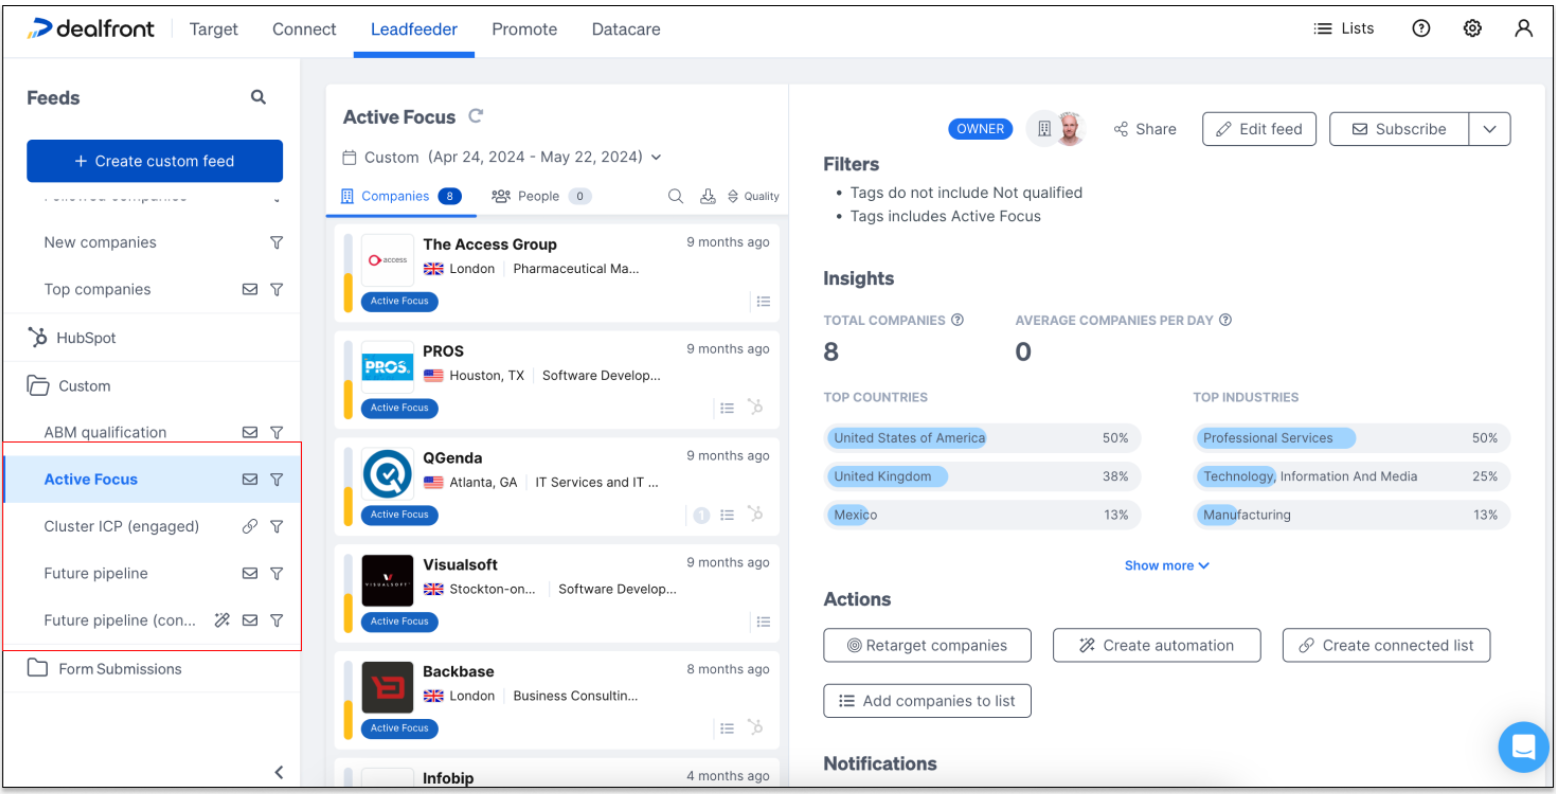Select the Future pipeline feed
This screenshot has width=1556, height=794.
point(96,573)
